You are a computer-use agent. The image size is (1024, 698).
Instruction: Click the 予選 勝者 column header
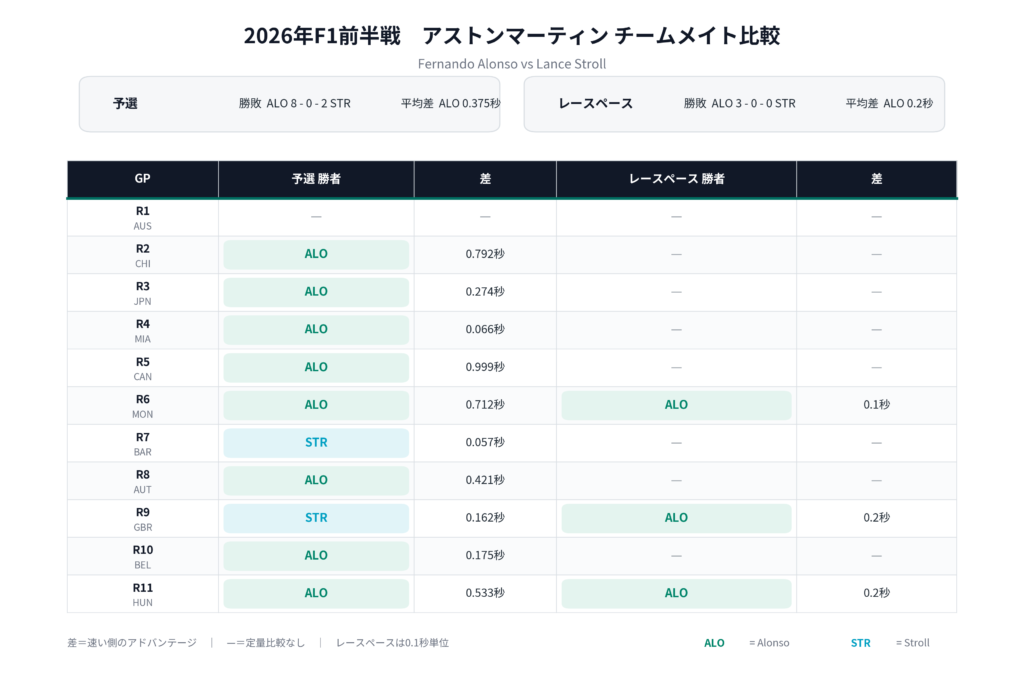coord(316,178)
